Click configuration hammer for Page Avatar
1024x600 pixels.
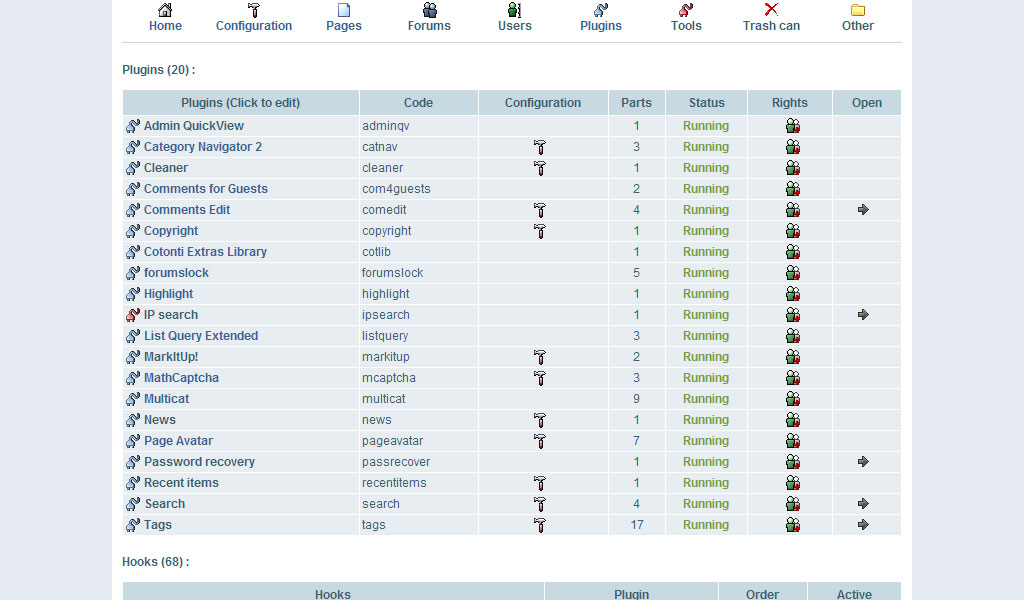[540, 441]
